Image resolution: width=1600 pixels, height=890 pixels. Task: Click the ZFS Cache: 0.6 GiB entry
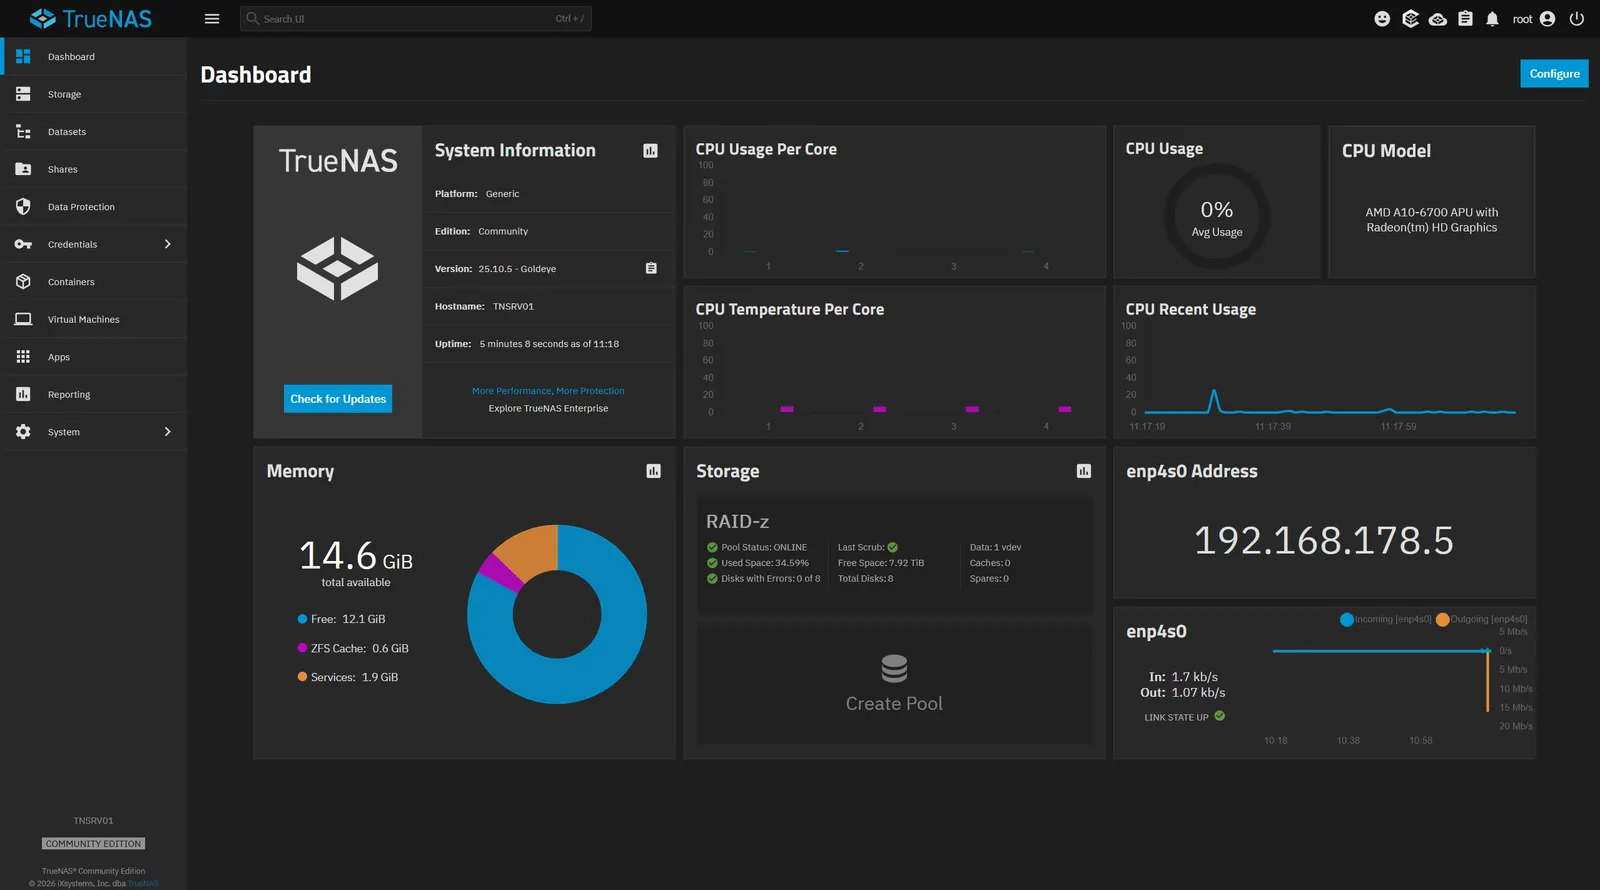353,648
